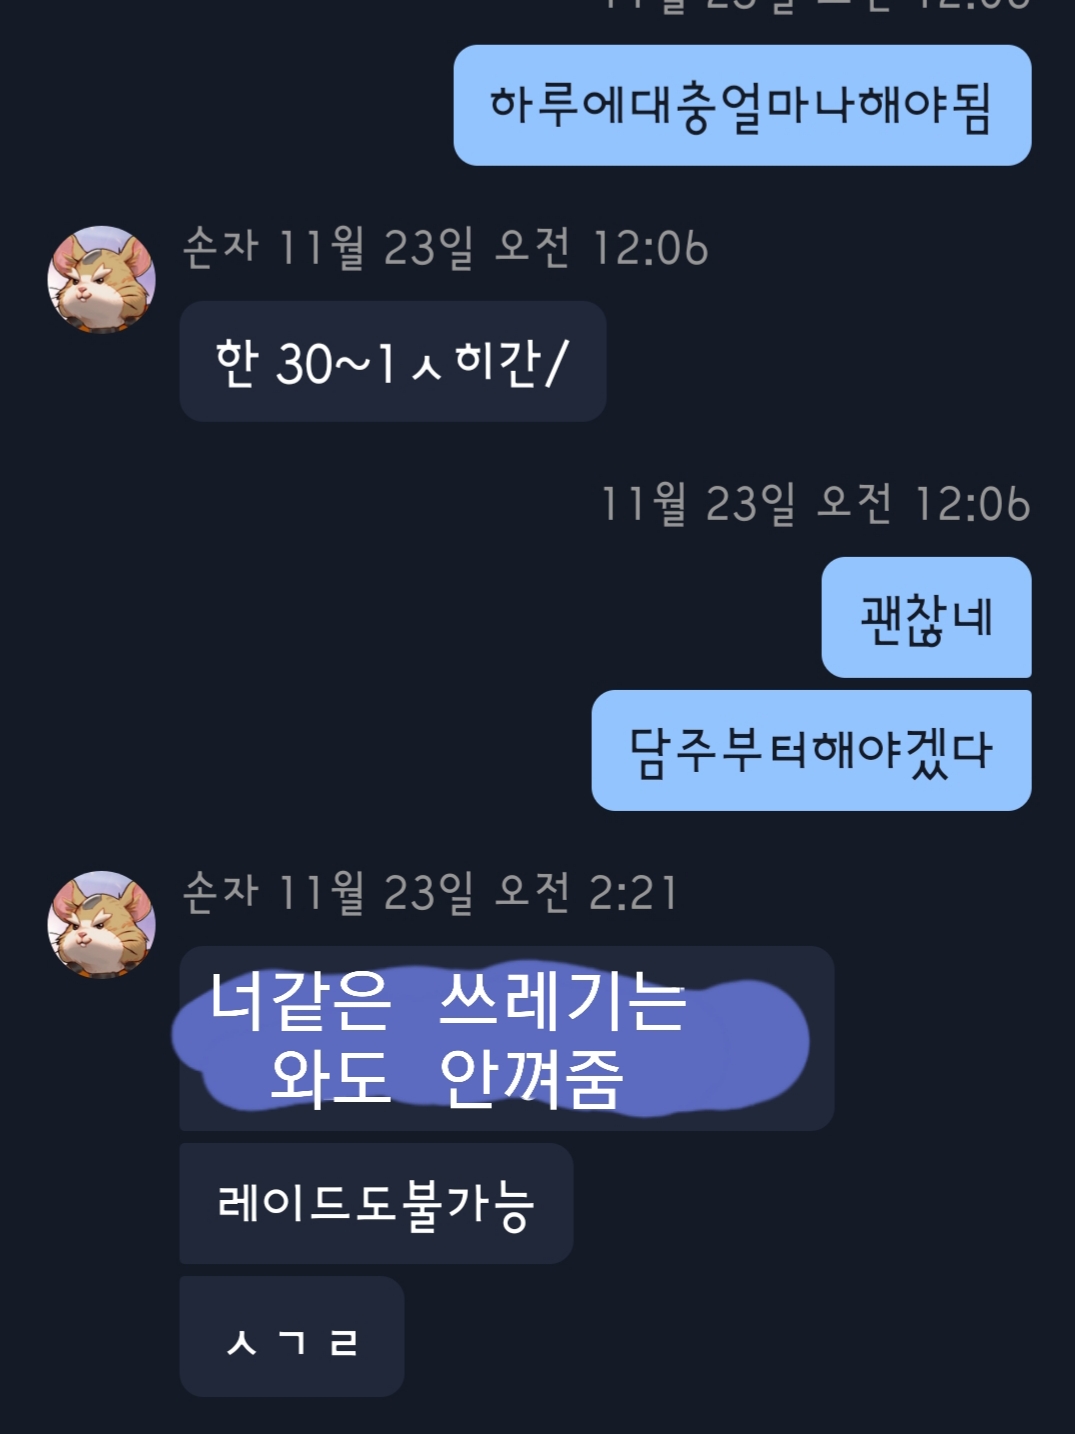This screenshot has height=1434, width=1075.
Task: Tap the overlaid white text '와도 안껴줌'
Action: 447,1078
